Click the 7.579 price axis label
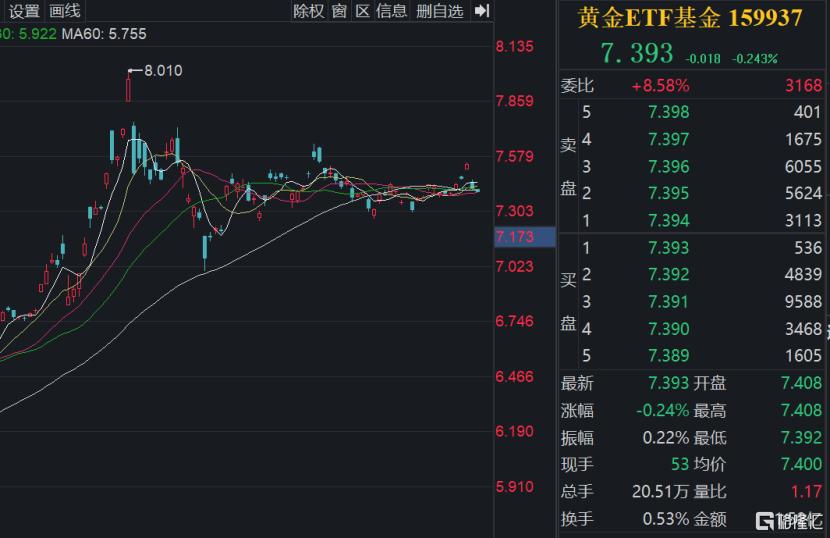Viewport: 830px width, 538px height. point(515,156)
